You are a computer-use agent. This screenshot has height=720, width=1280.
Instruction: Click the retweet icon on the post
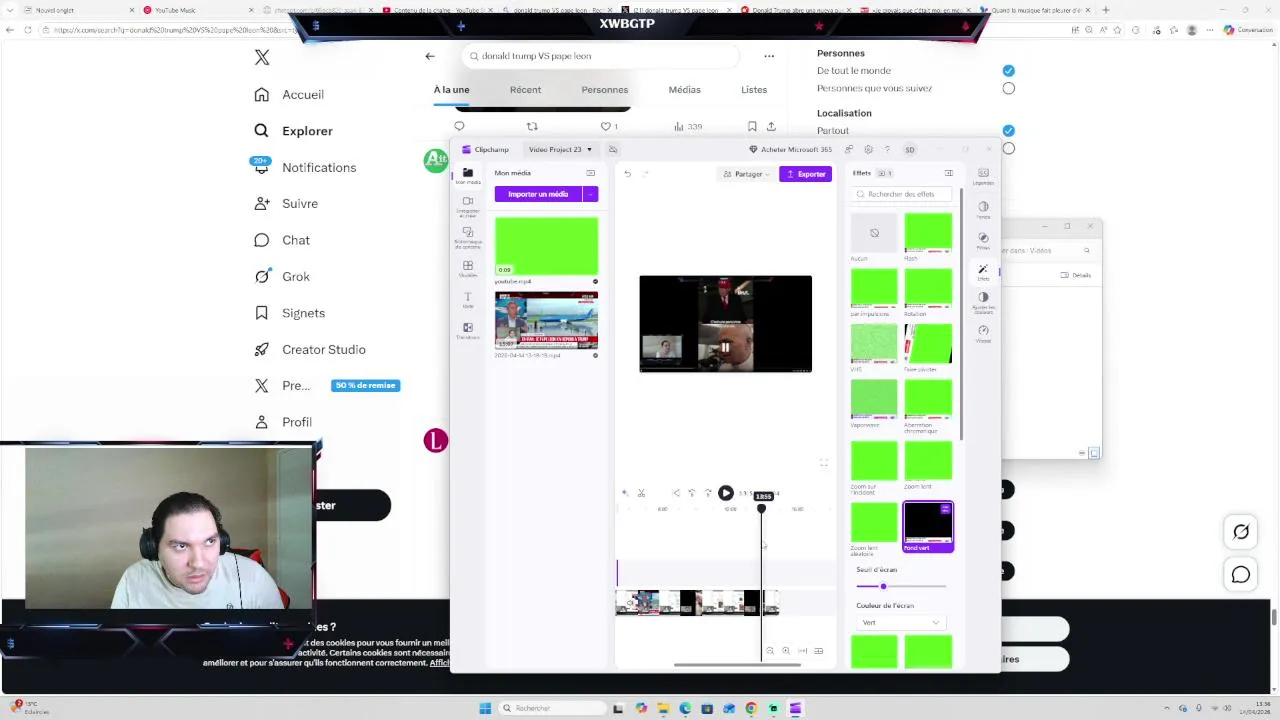(x=532, y=126)
